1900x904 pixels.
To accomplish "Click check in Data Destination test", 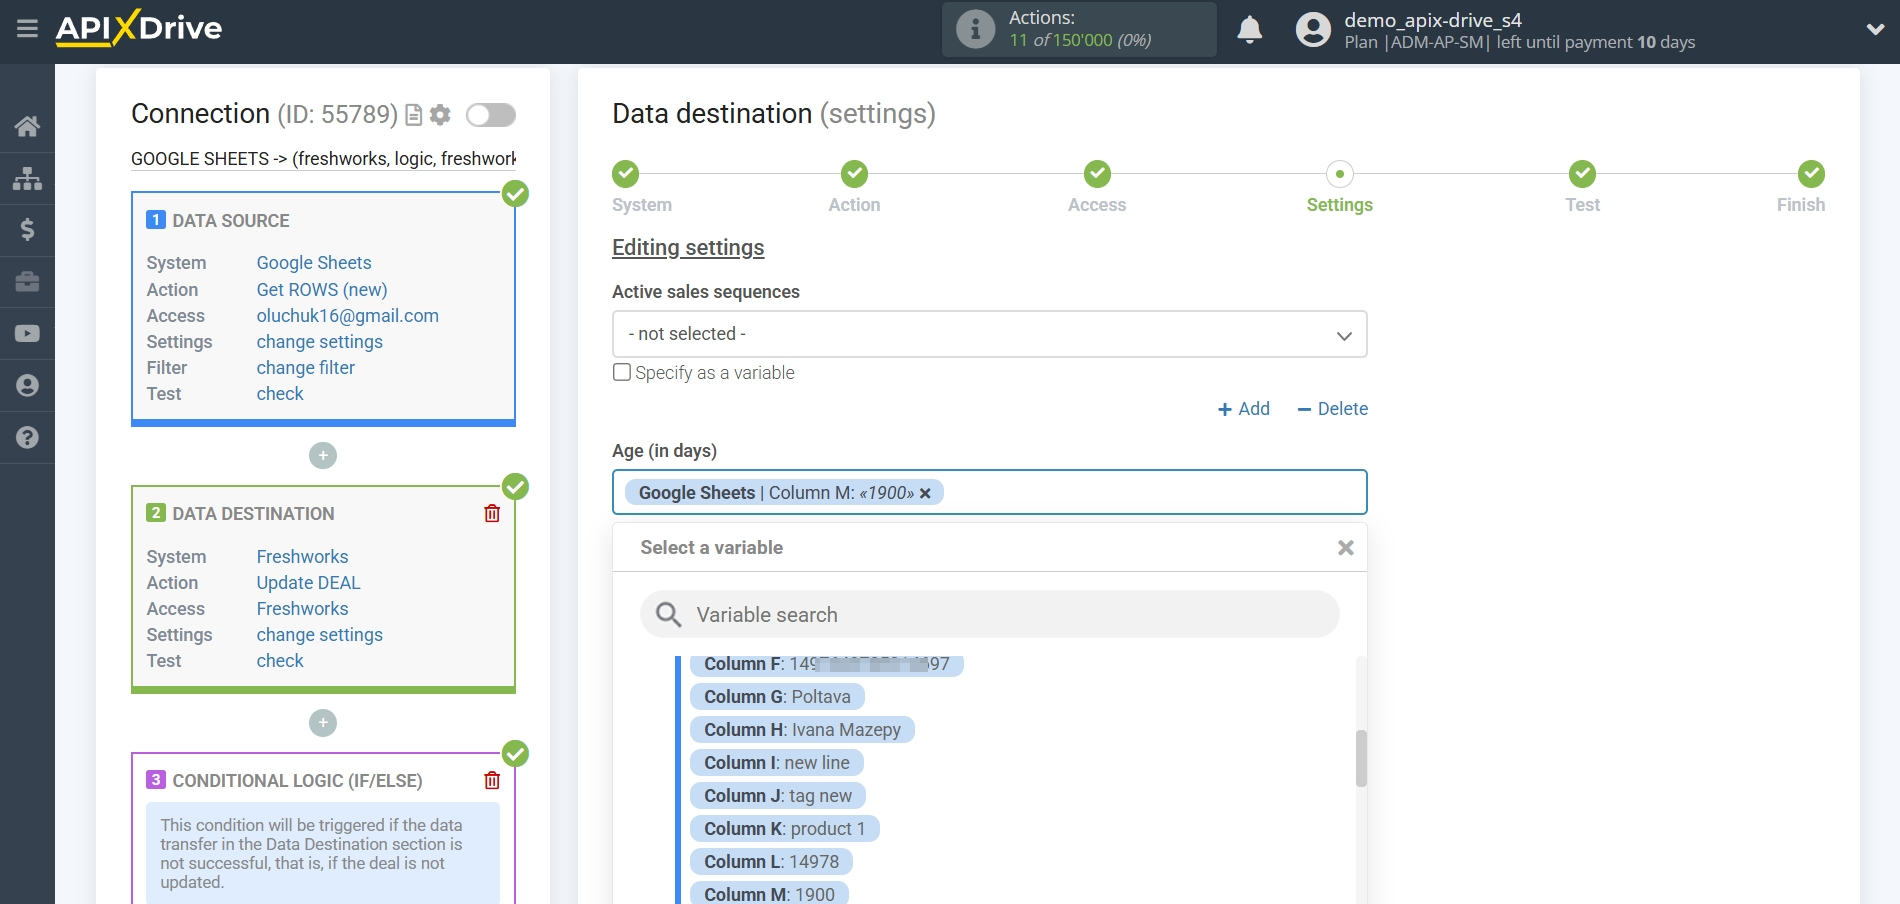I will coord(280,661).
